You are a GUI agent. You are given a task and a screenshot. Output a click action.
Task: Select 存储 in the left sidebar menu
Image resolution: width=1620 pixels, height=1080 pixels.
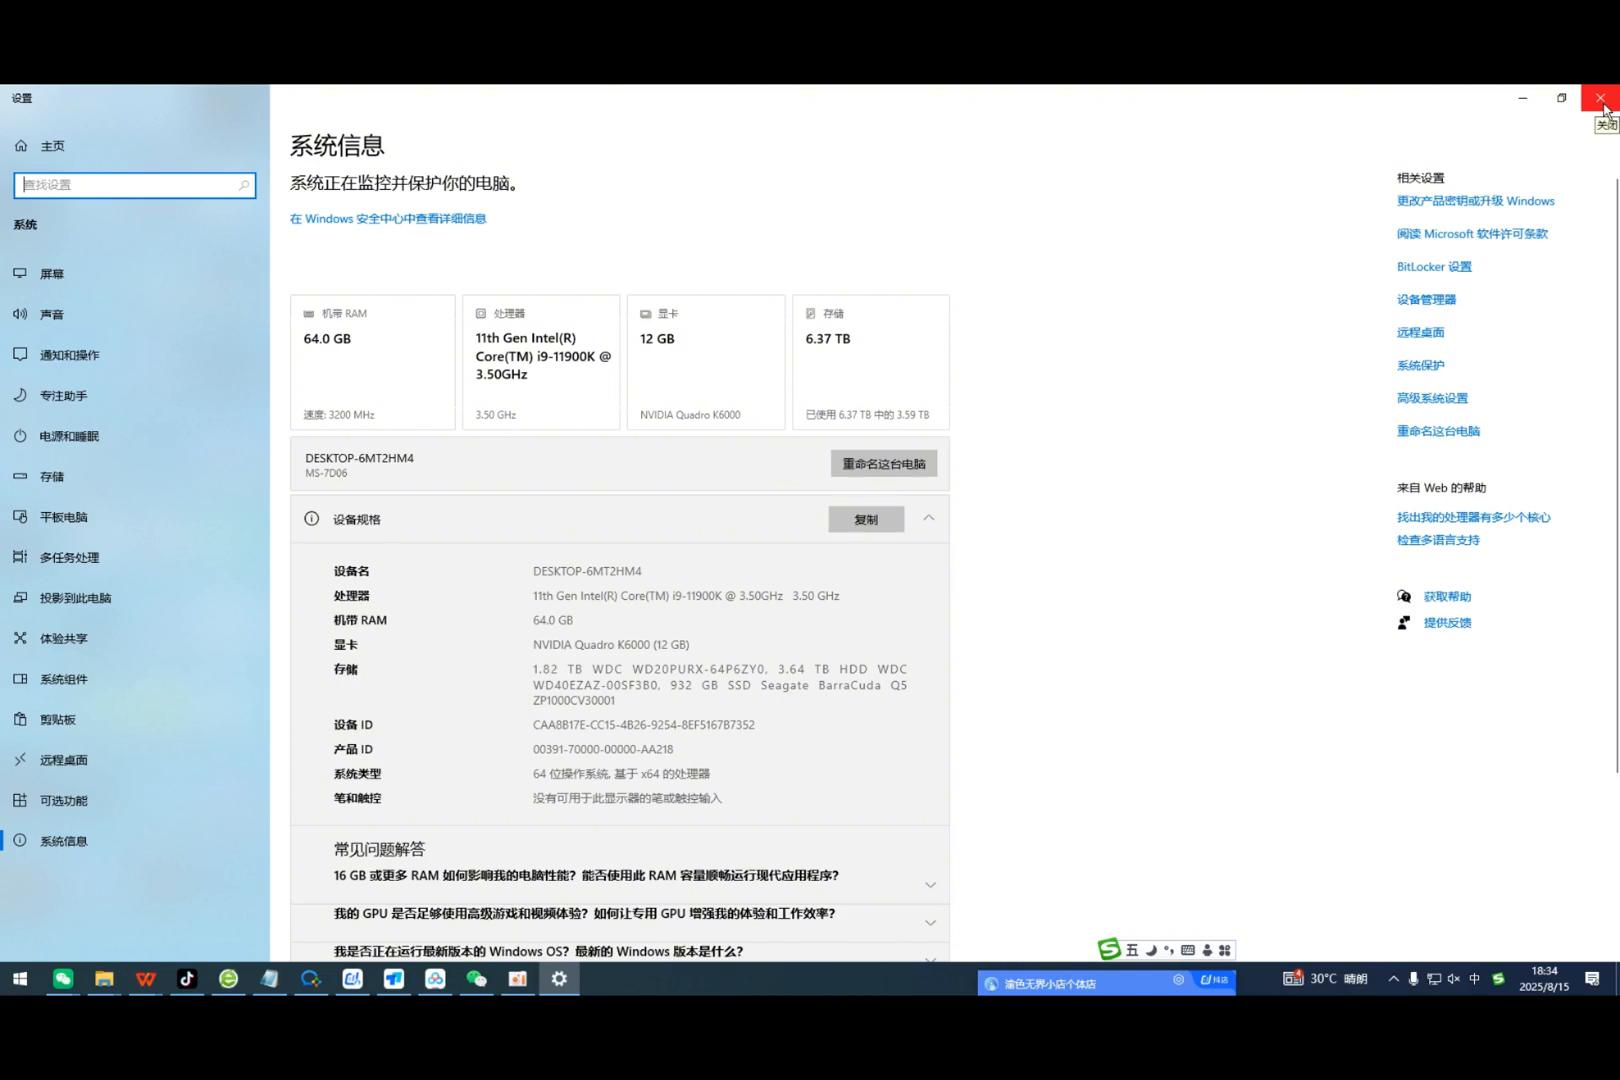pos(52,477)
